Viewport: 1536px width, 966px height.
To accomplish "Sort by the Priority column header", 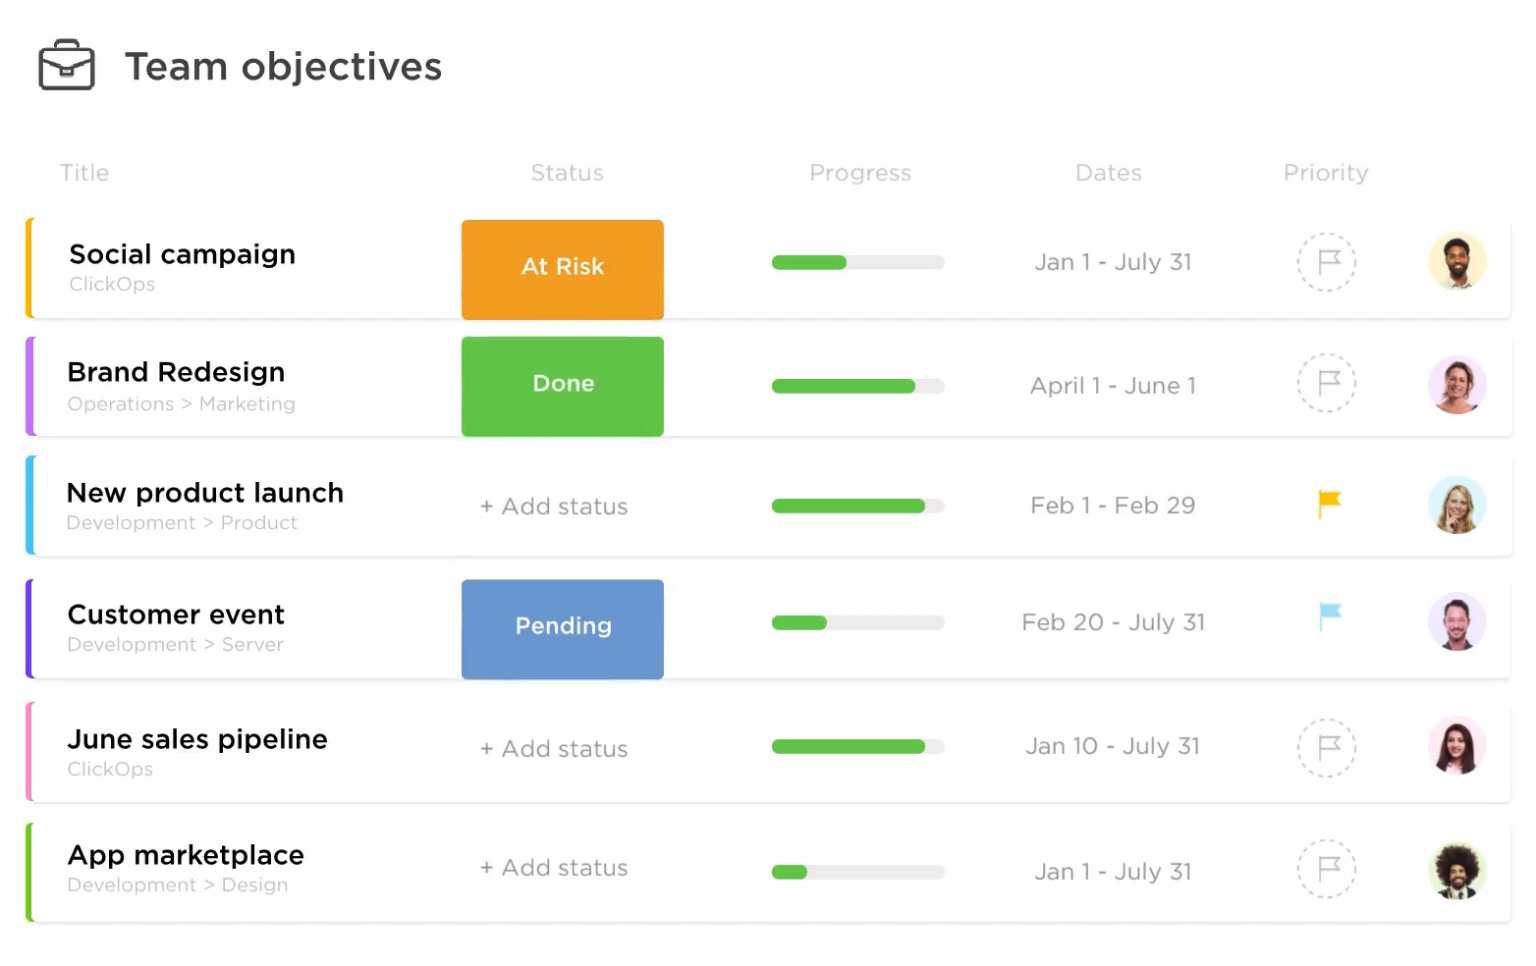I will tap(1325, 173).
